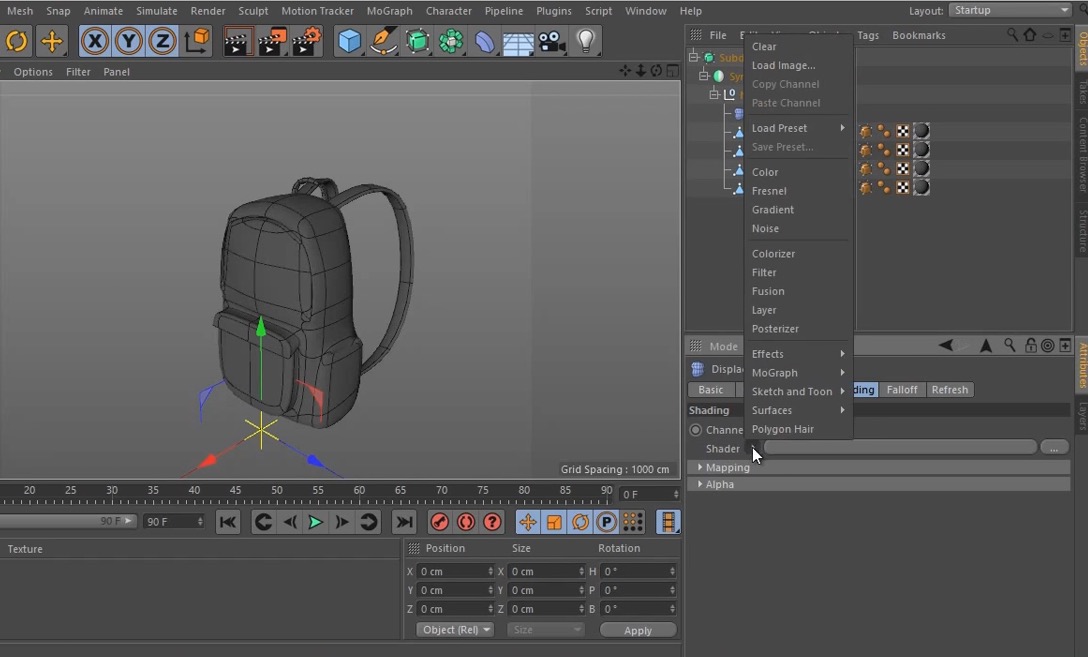Add a Camera to the scene
This screenshot has height=657, width=1088.
point(551,41)
